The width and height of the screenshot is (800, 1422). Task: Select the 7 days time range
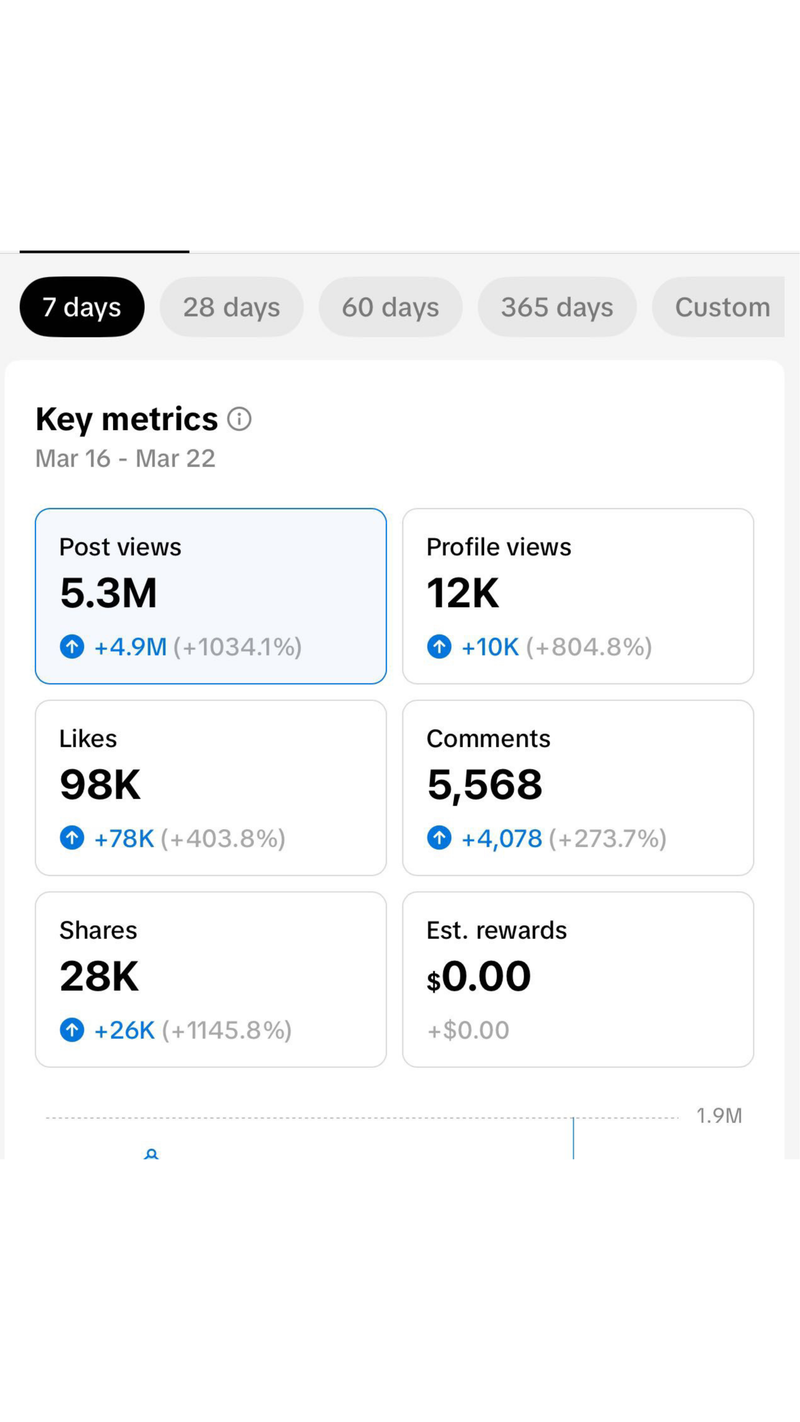[x=82, y=307]
